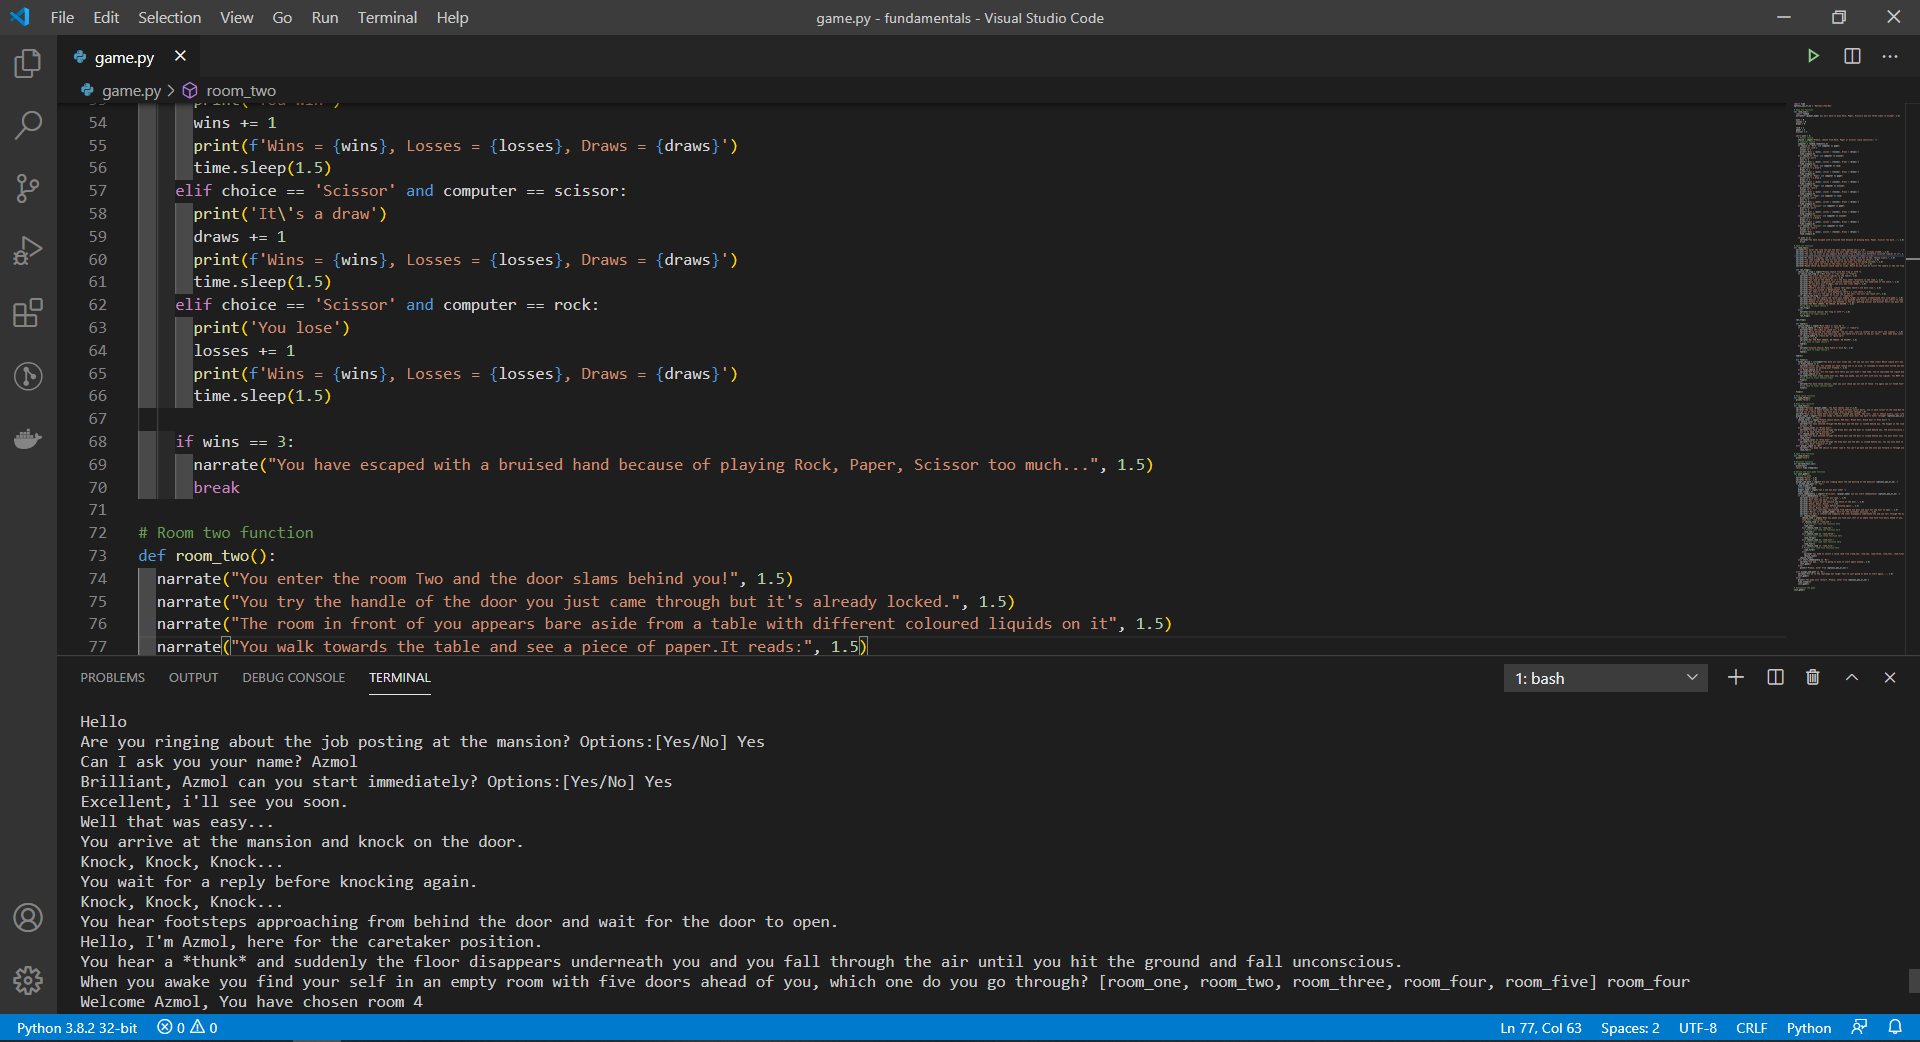Kill the active terminal with trash icon
The image size is (1920, 1042).
tap(1813, 677)
